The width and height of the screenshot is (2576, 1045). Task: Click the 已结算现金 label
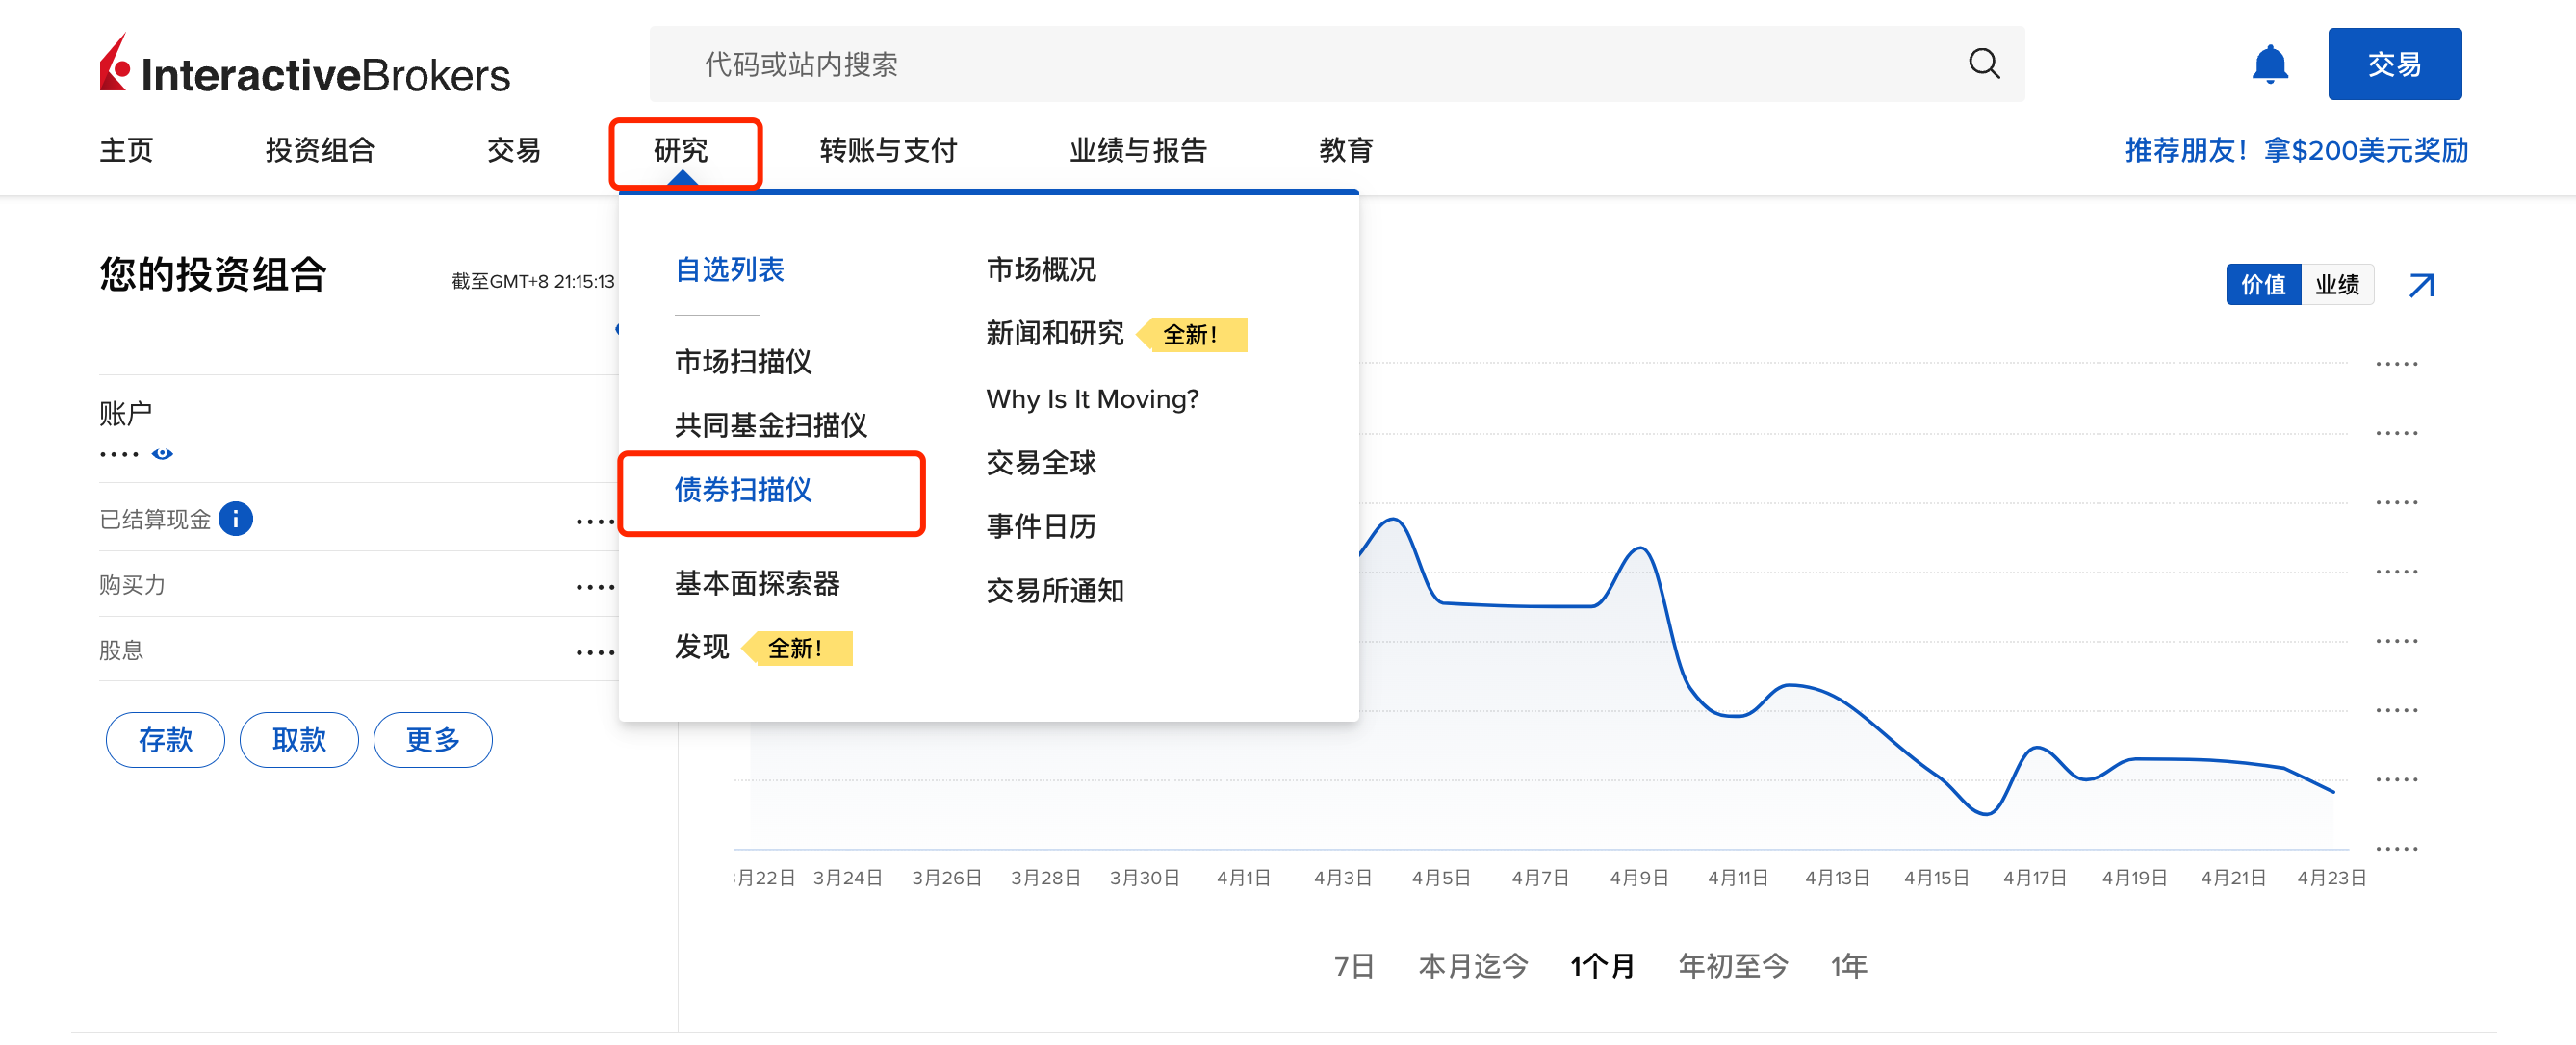click(x=154, y=519)
